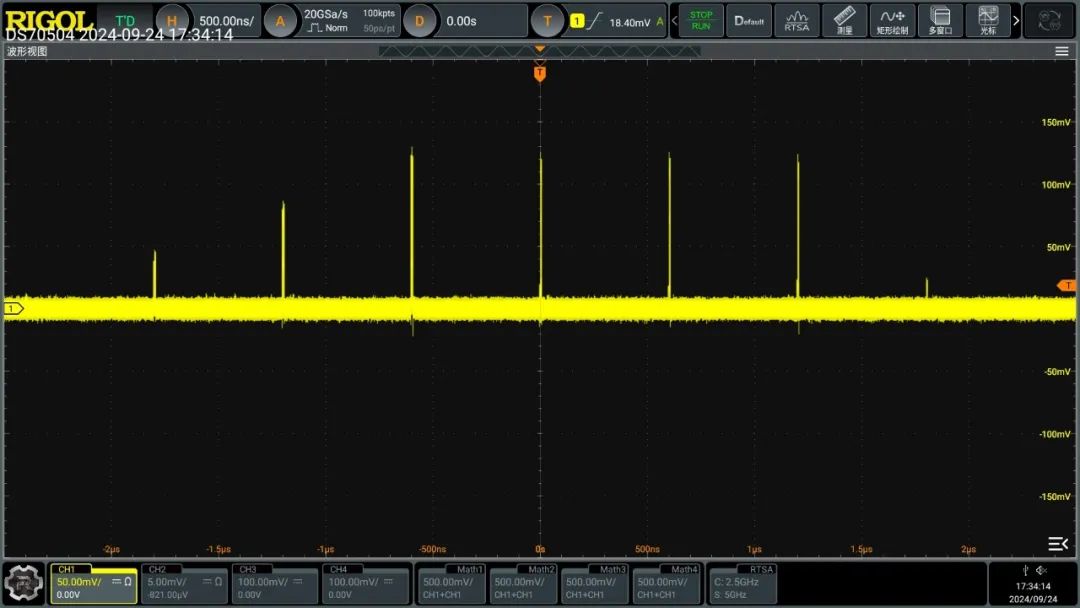Open the cursors tool
Image resolution: width=1080 pixels, height=608 pixels.
(x=988, y=20)
